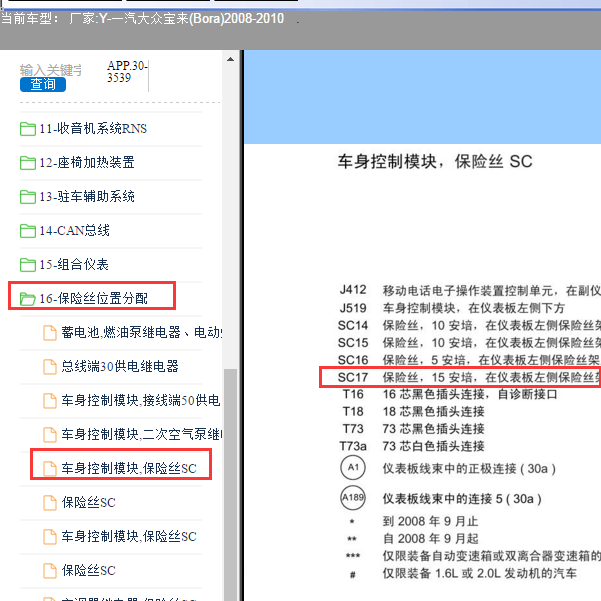Click the 仪表板线束中的正极连接 (30a) text

tap(469, 469)
